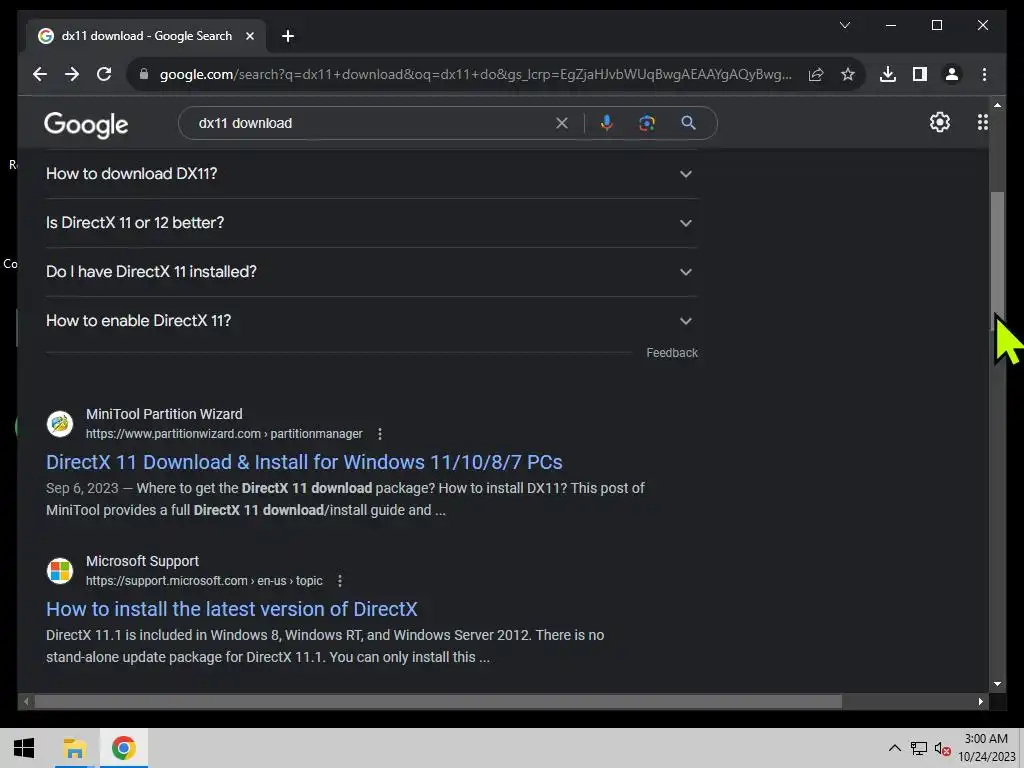Open the tab search dropdown arrow
Image resolution: width=1024 pixels, height=768 pixels.
844,25
